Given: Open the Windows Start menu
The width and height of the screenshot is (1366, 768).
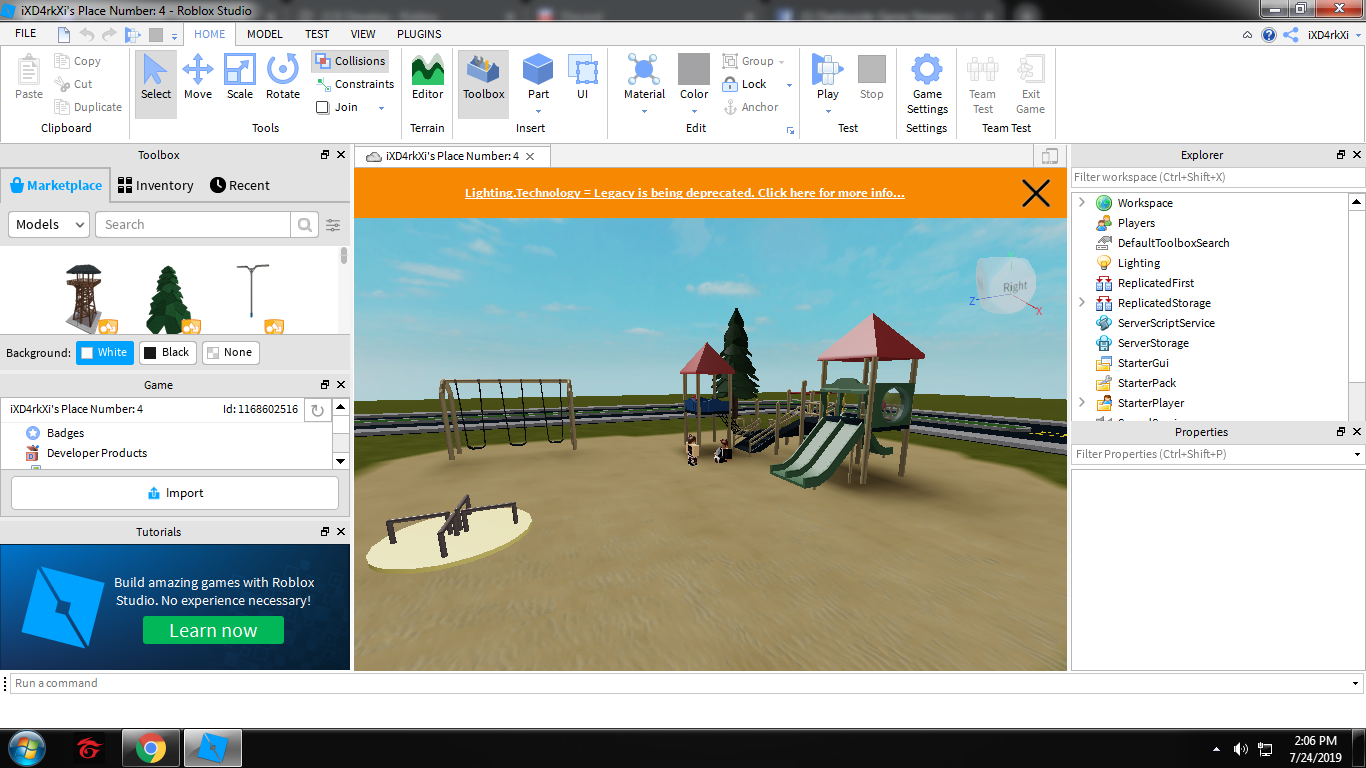Looking at the screenshot, I should click(26, 748).
